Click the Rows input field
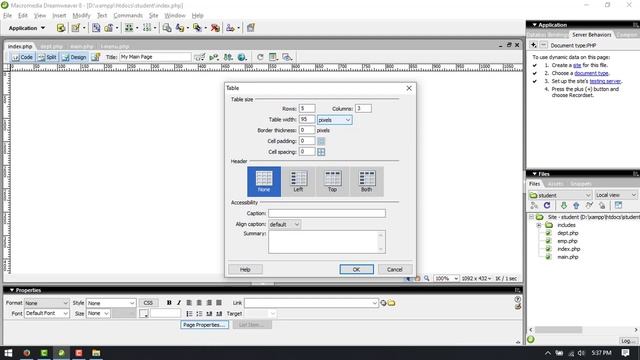This screenshot has width=640, height=360. [307, 109]
